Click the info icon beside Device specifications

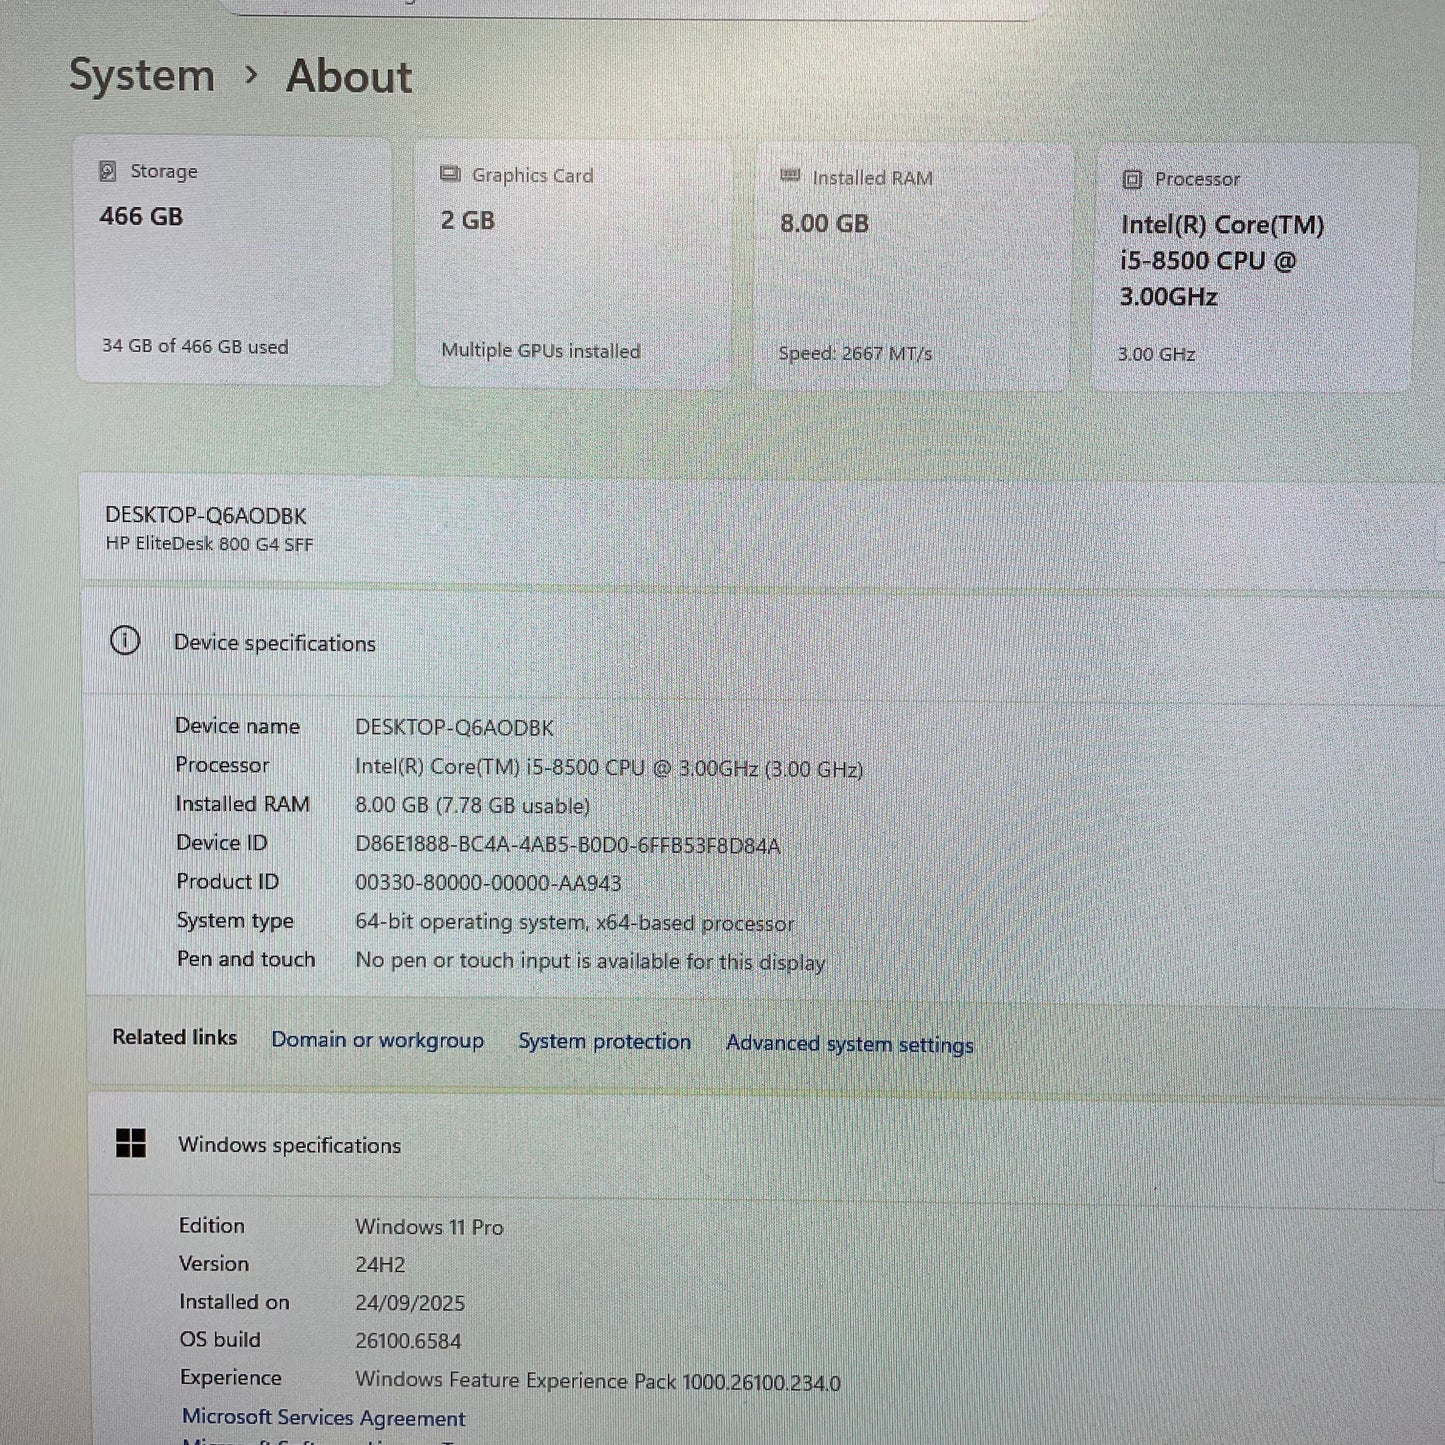125,641
